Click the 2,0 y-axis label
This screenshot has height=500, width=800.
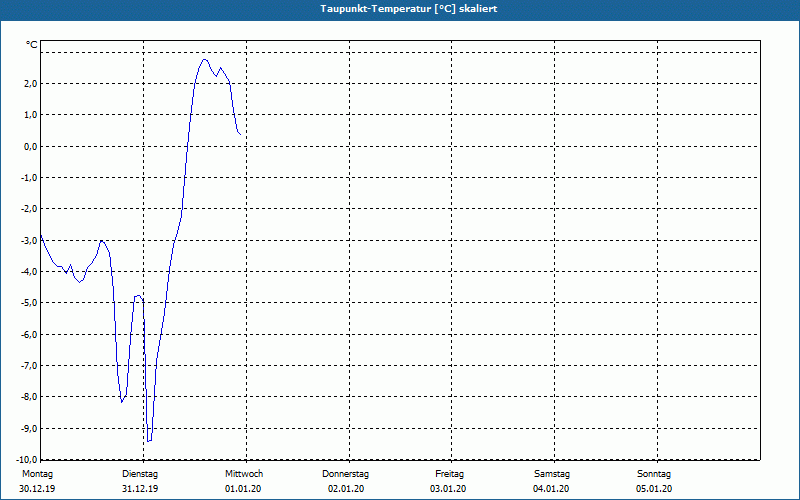coord(30,83)
